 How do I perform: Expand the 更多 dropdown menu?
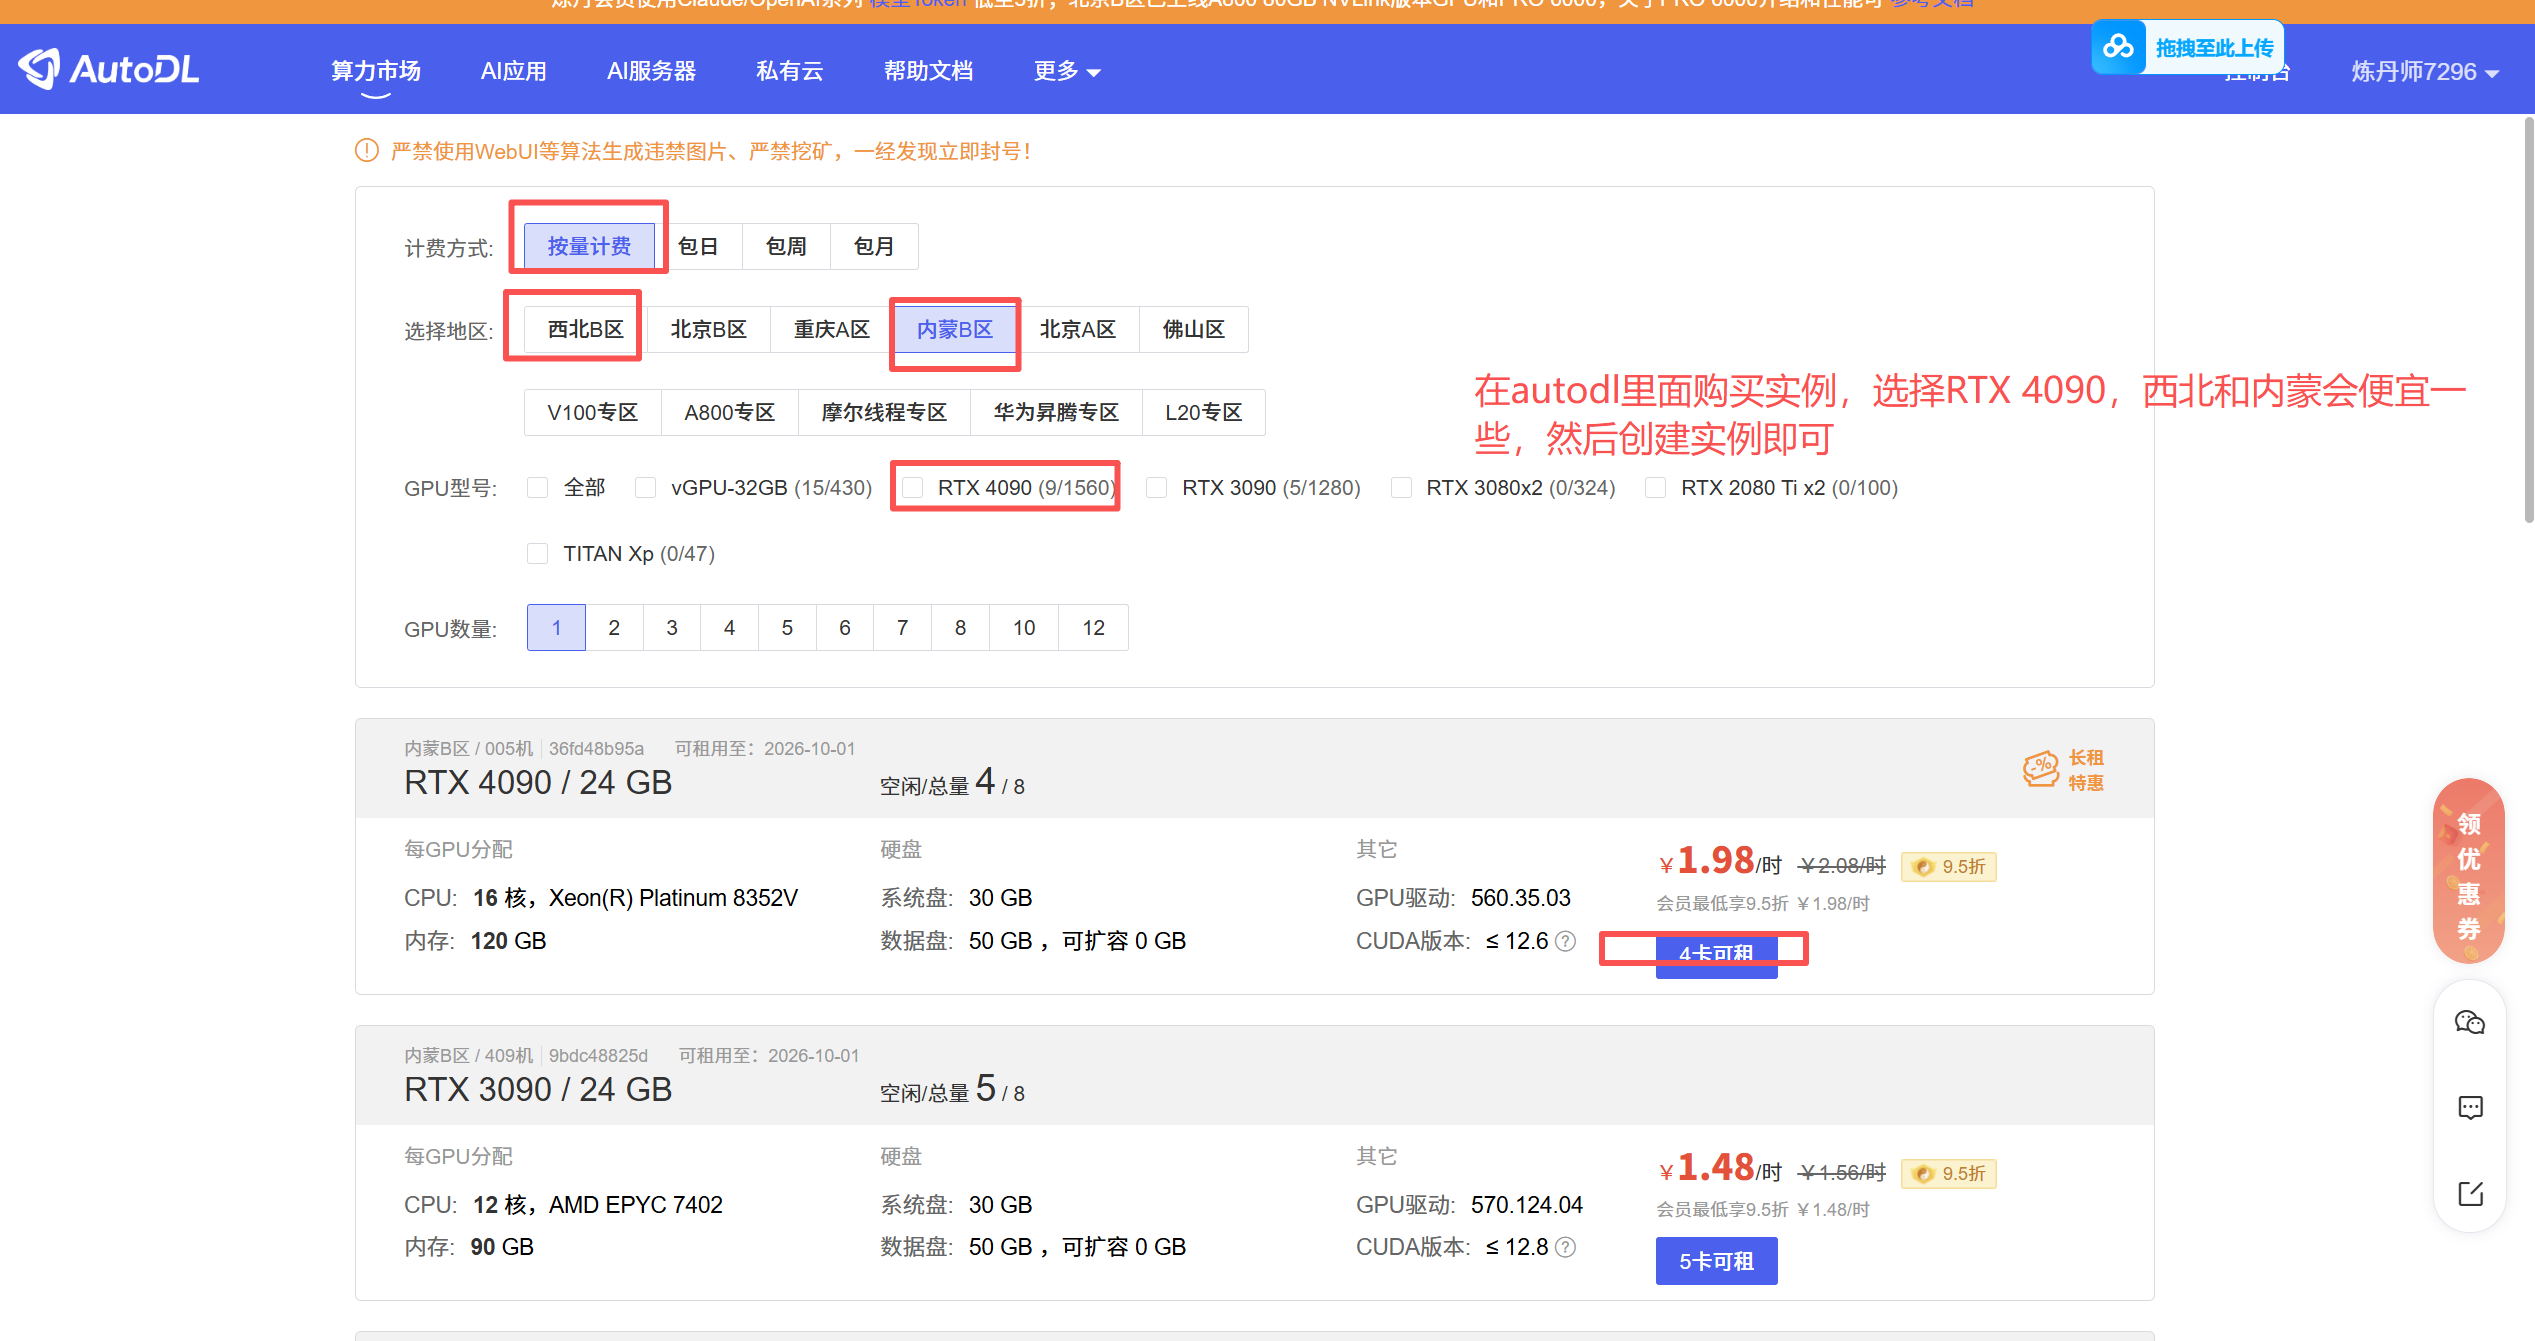click(x=1066, y=71)
